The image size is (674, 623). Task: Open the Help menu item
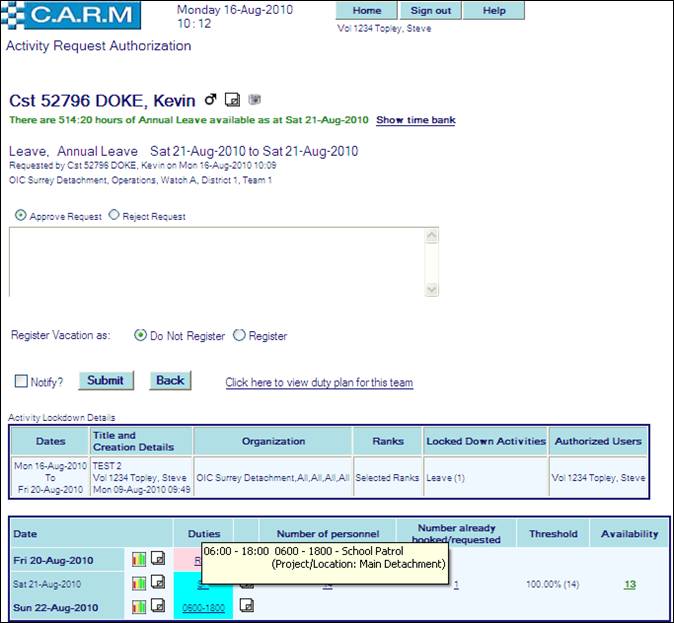494,11
